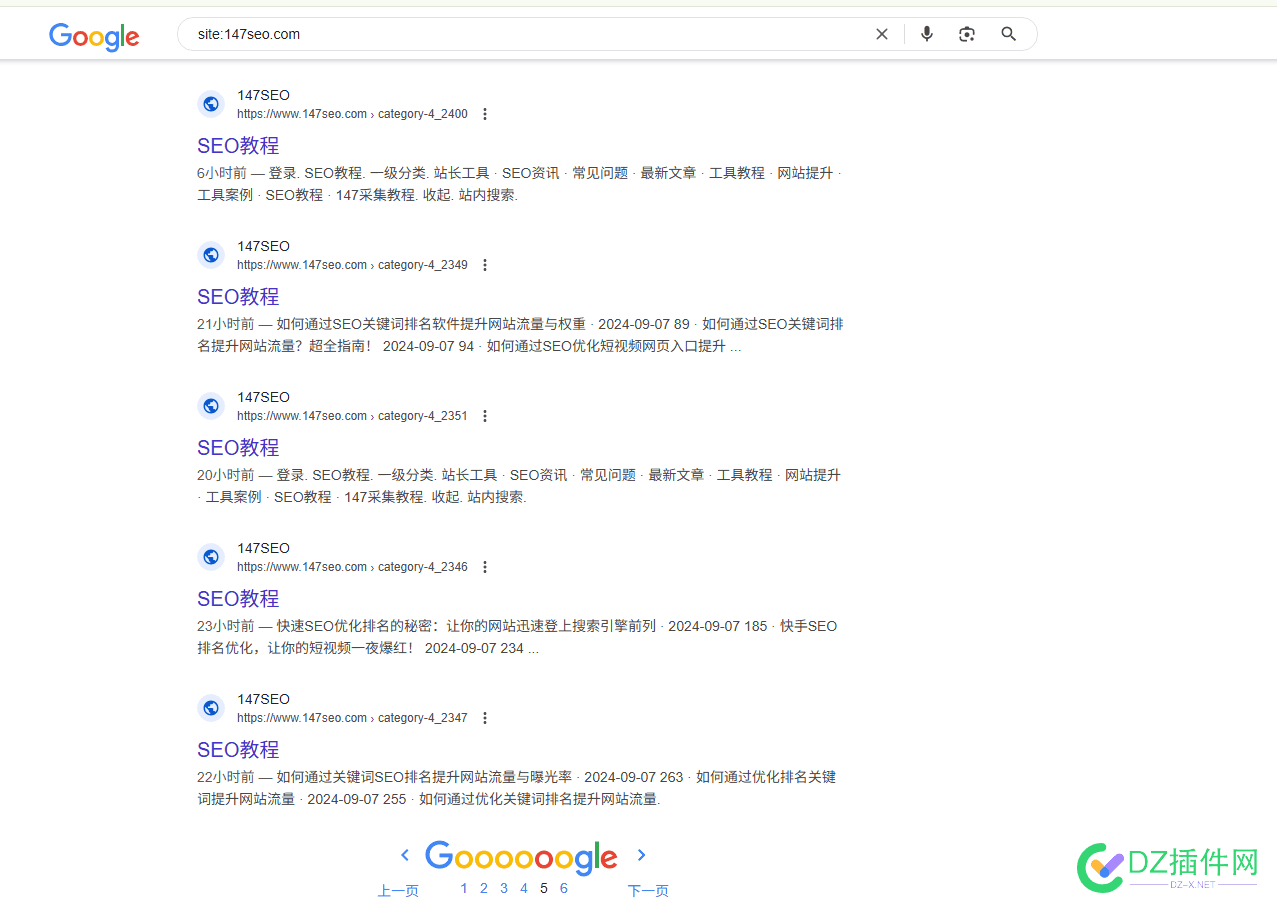The image size is (1277, 908).
Task: Click the magnifying glass search icon
Action: [1008, 33]
